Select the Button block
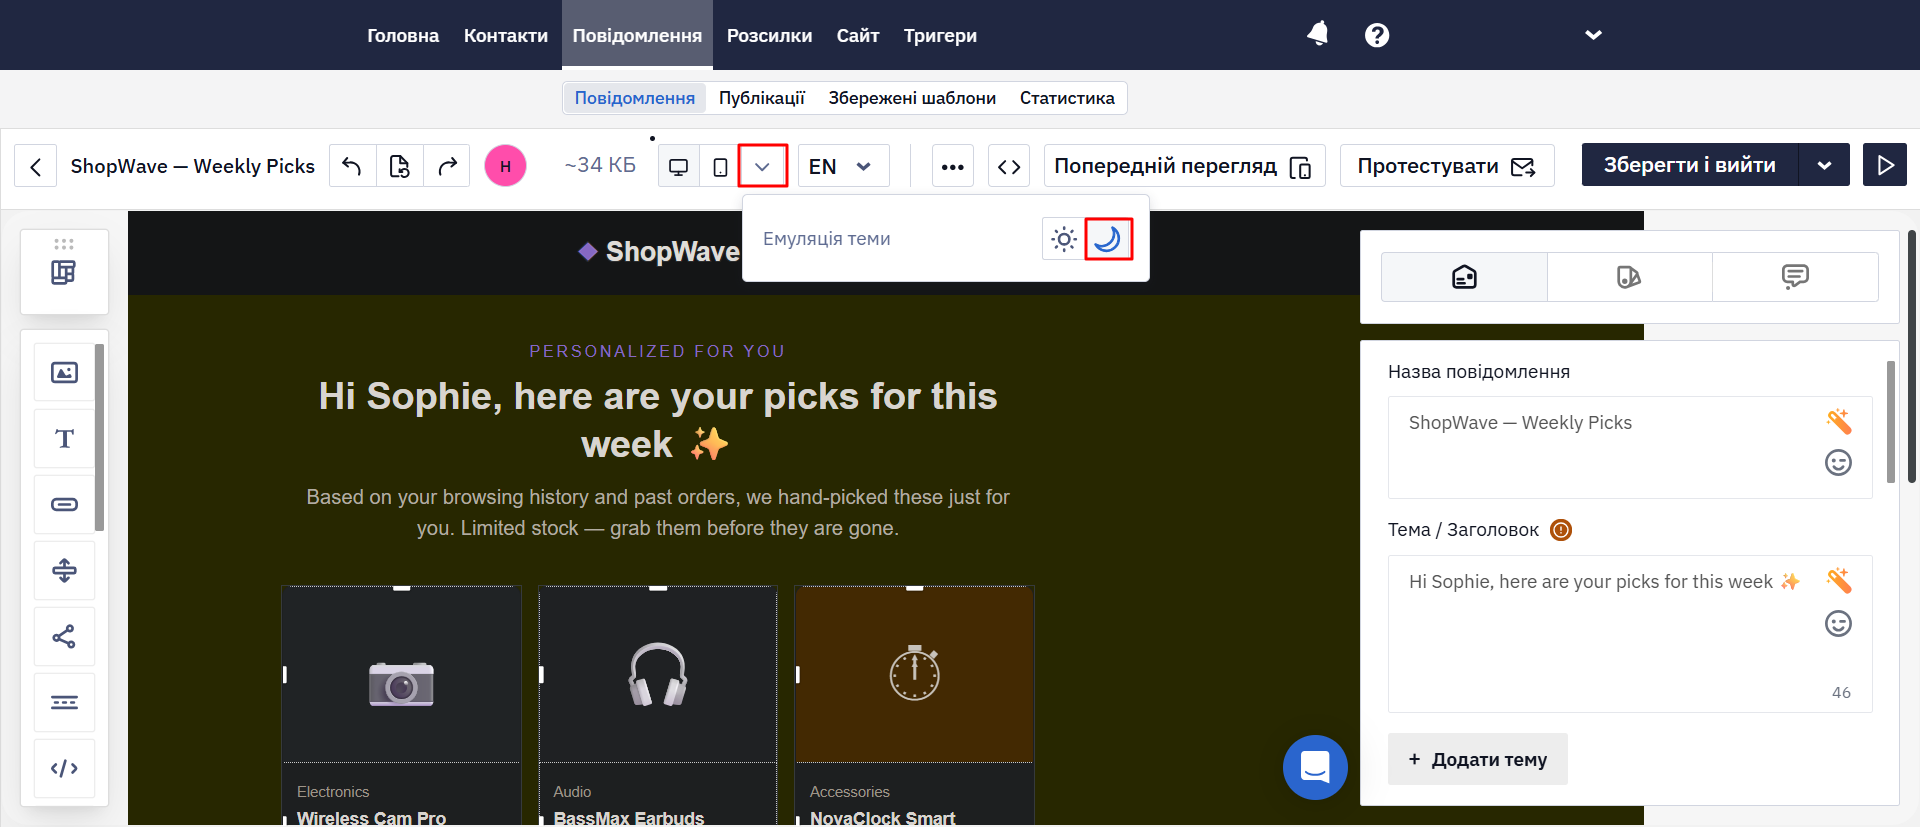 (64, 504)
